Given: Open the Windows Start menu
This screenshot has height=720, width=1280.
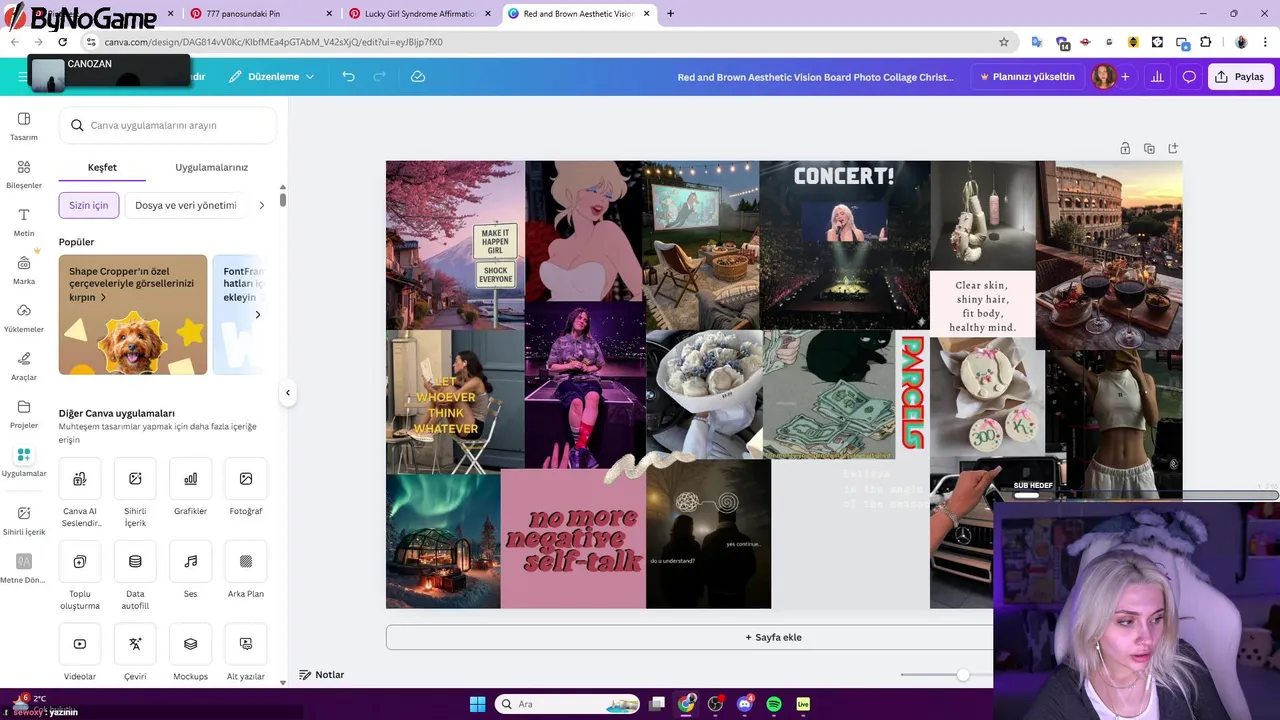Looking at the screenshot, I should 478,704.
